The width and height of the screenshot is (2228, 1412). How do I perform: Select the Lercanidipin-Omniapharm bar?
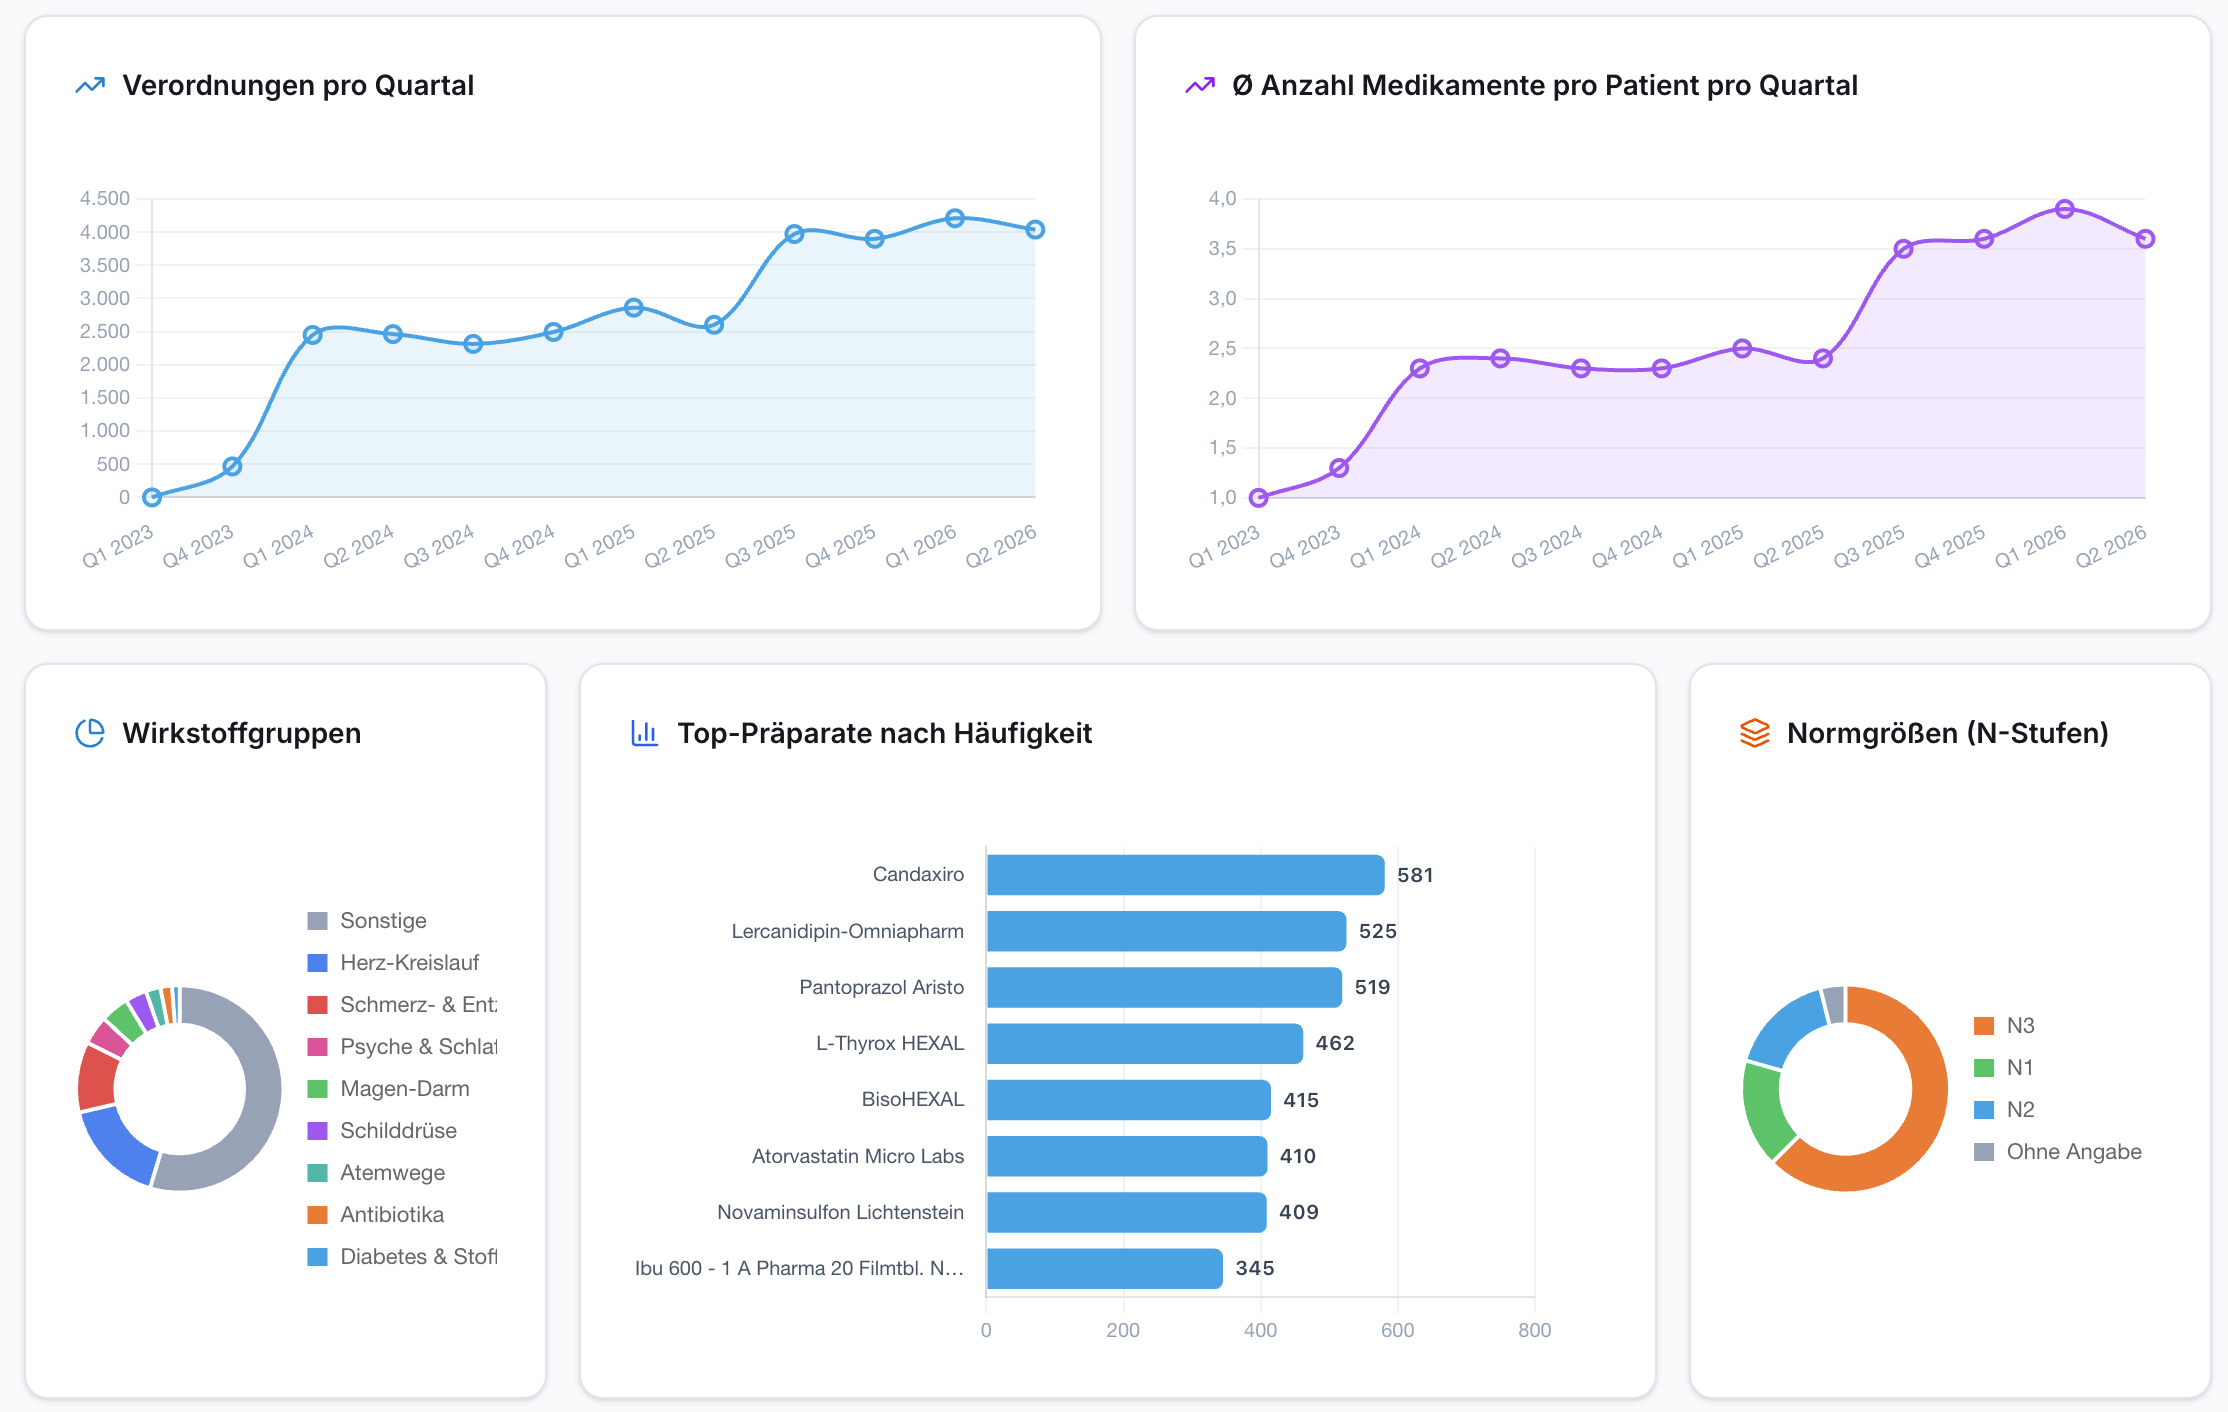point(1166,931)
